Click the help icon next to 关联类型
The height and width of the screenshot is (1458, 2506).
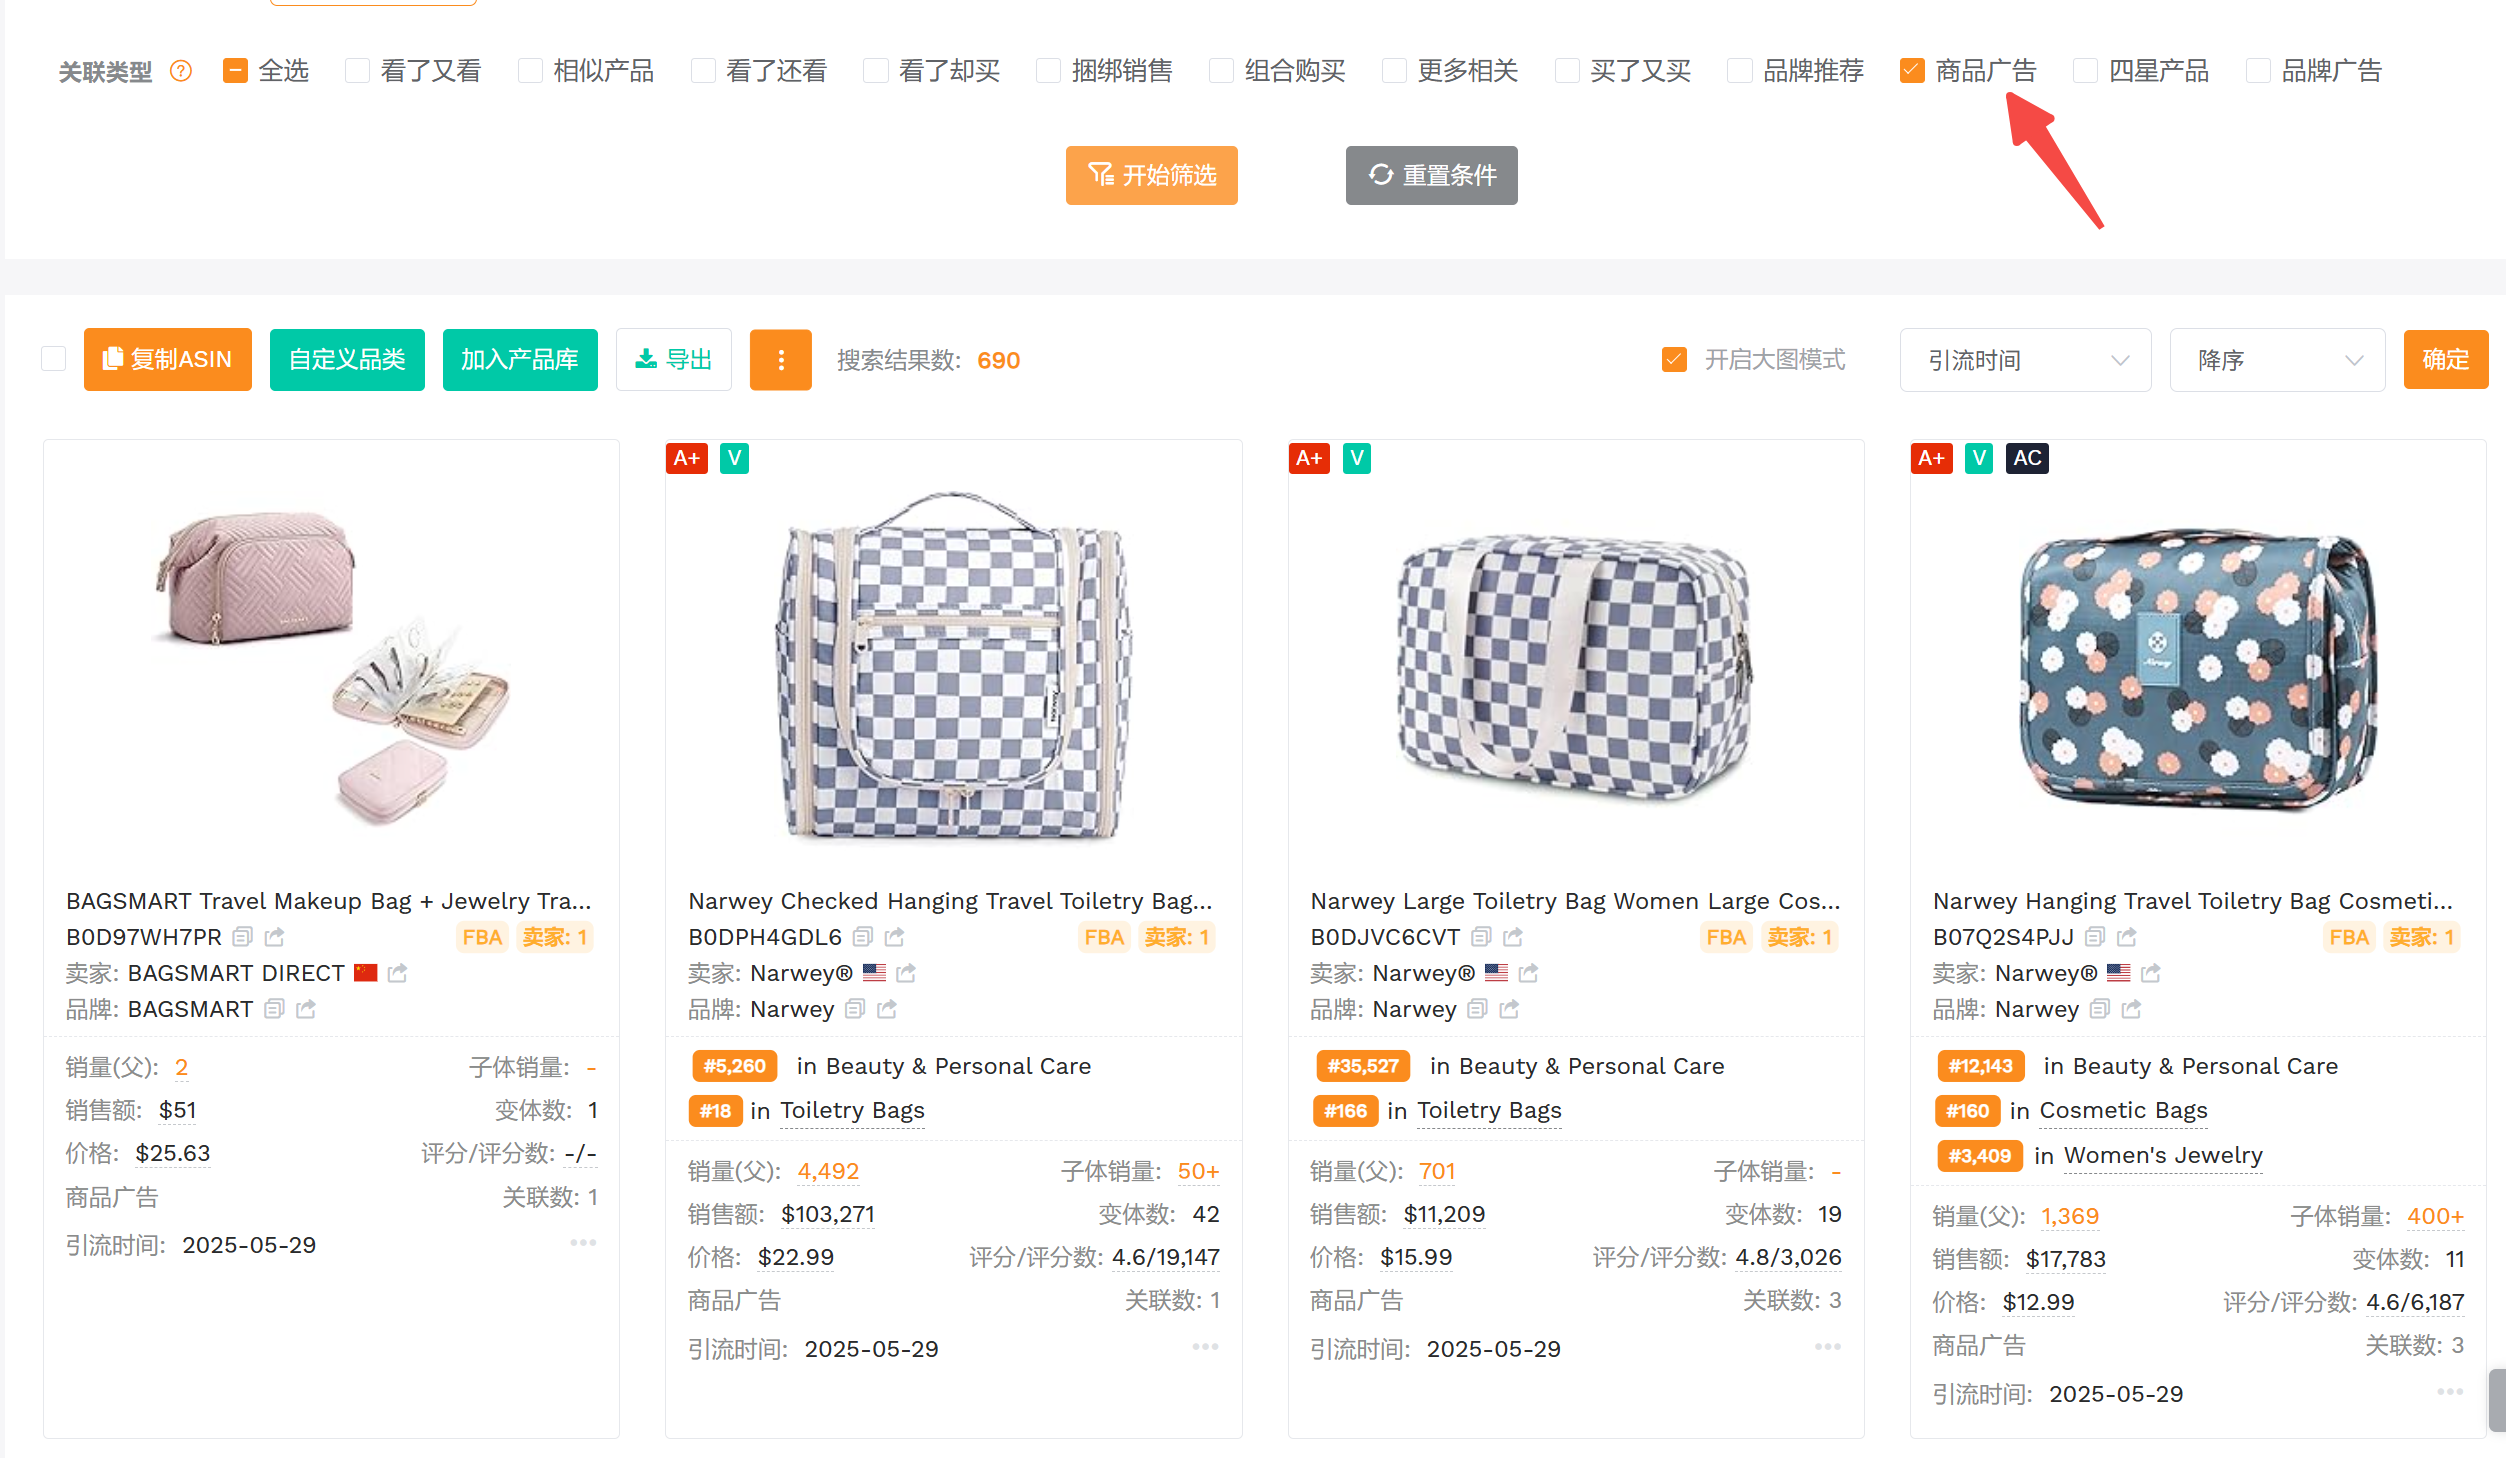(181, 71)
